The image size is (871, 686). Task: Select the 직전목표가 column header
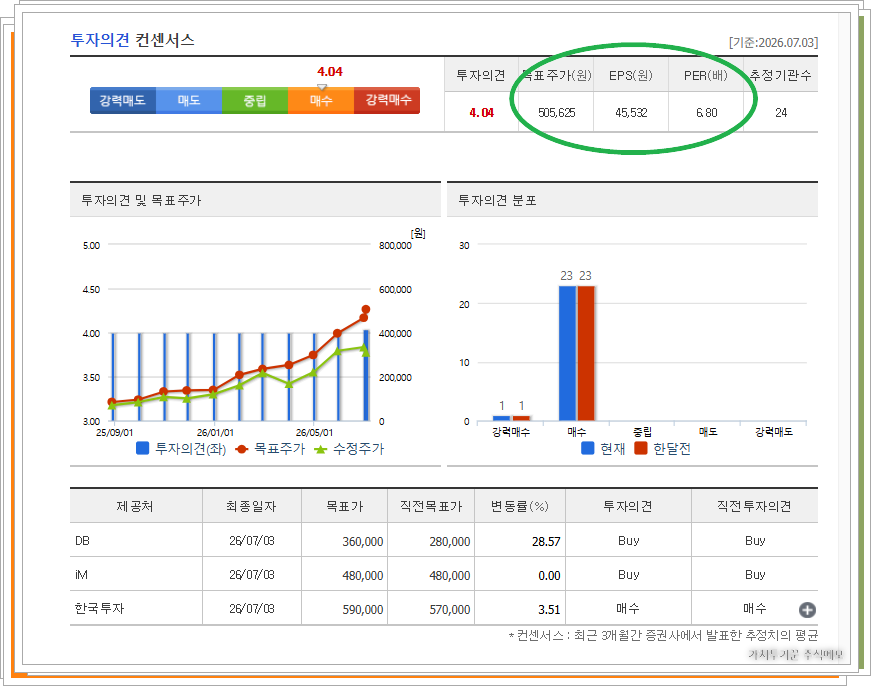[431, 506]
